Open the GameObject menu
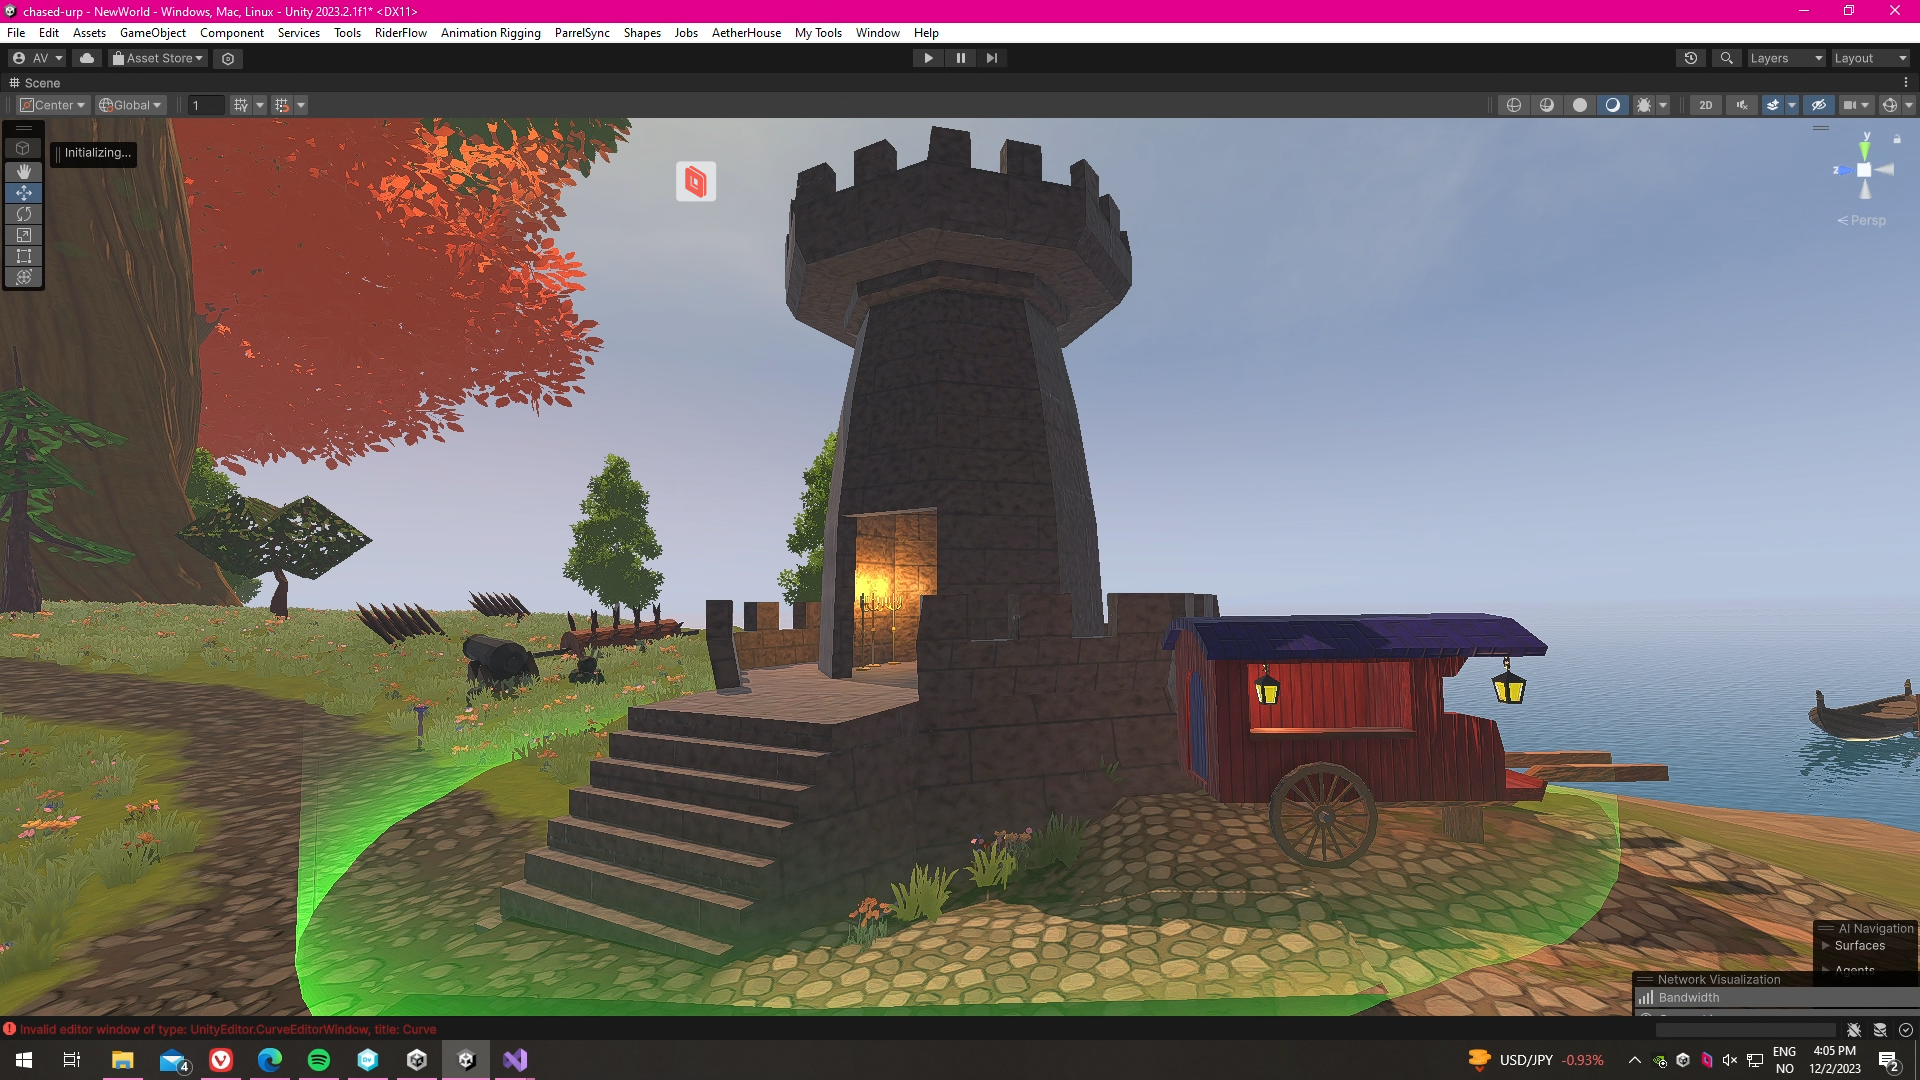The height and width of the screenshot is (1080, 1920). 152,33
